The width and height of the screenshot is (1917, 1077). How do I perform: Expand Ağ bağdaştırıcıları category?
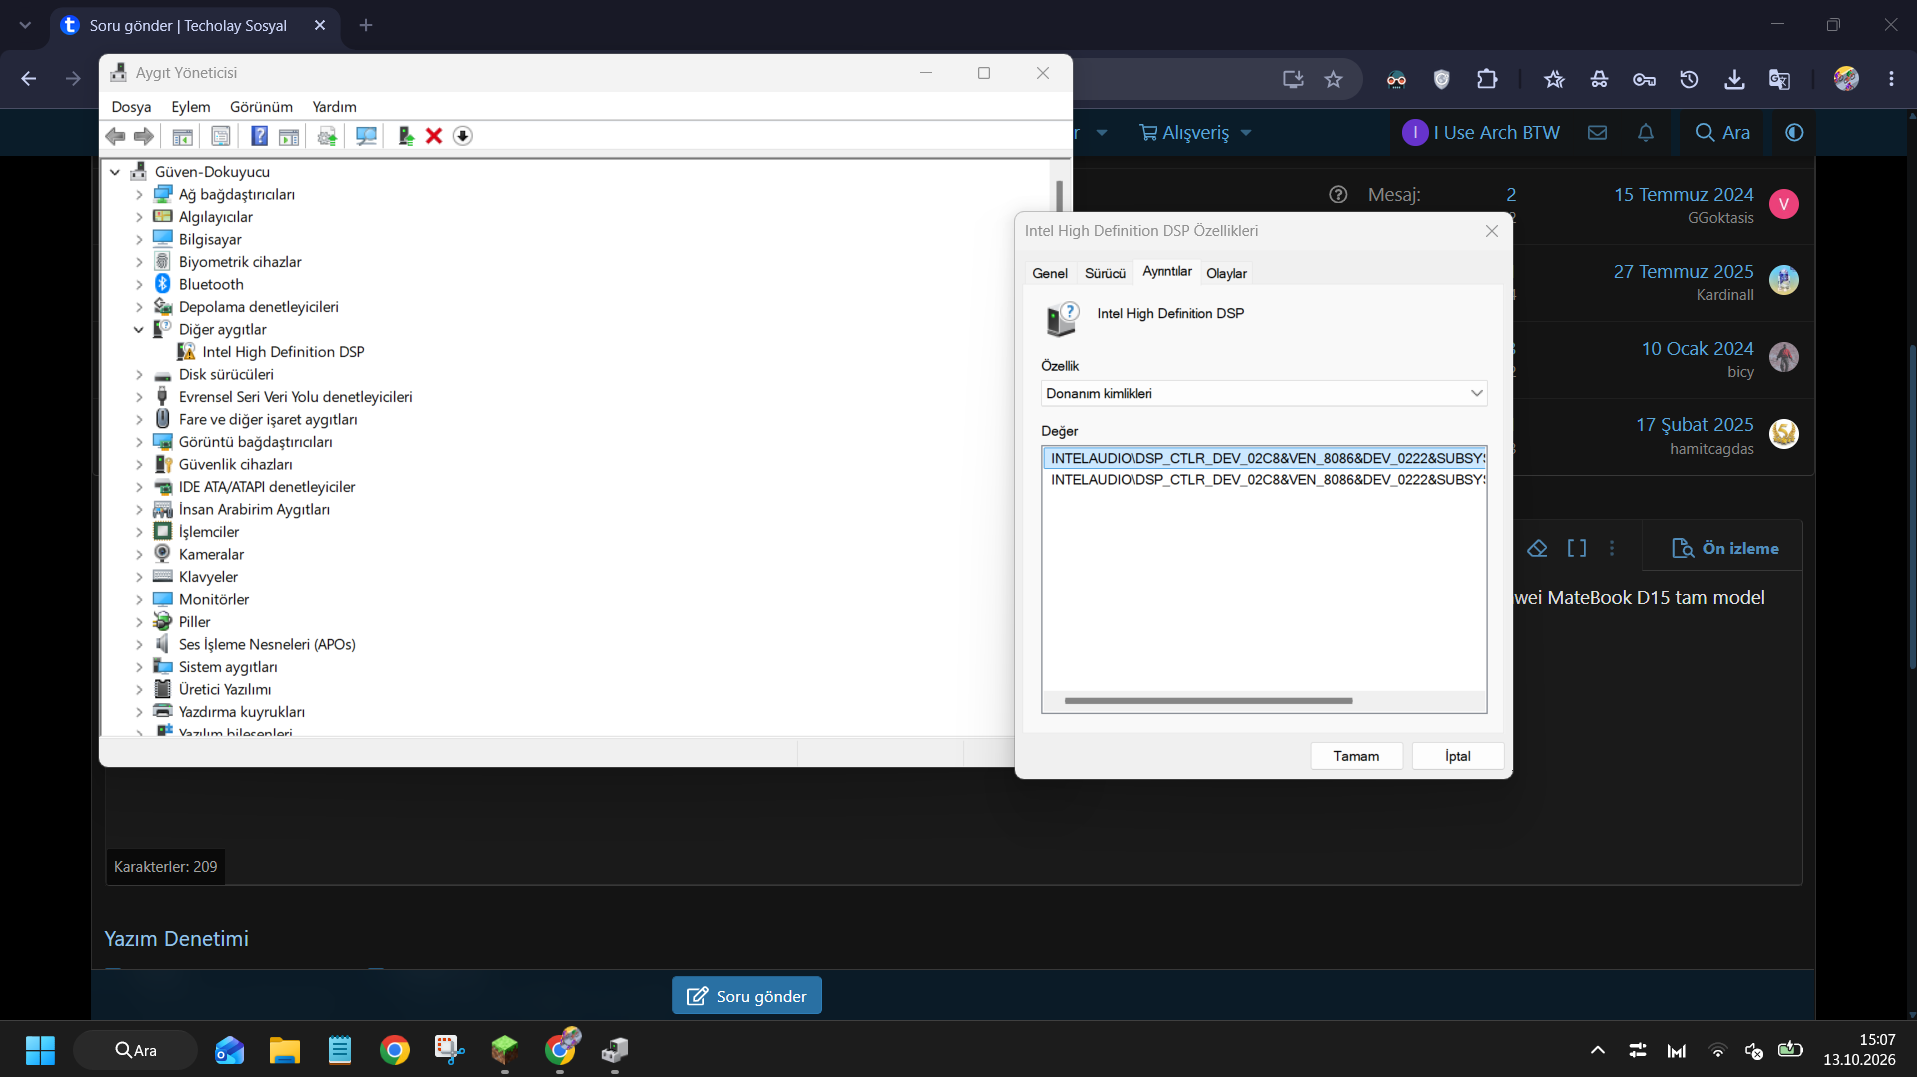click(139, 194)
